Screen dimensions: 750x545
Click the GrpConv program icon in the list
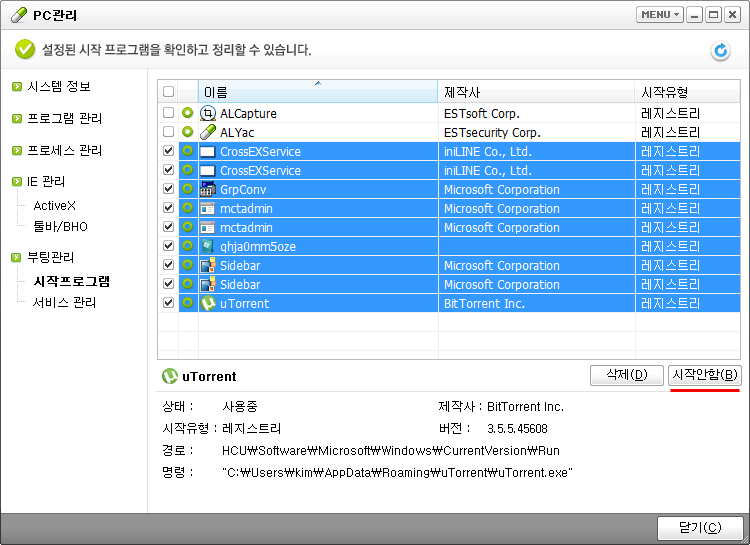[208, 189]
